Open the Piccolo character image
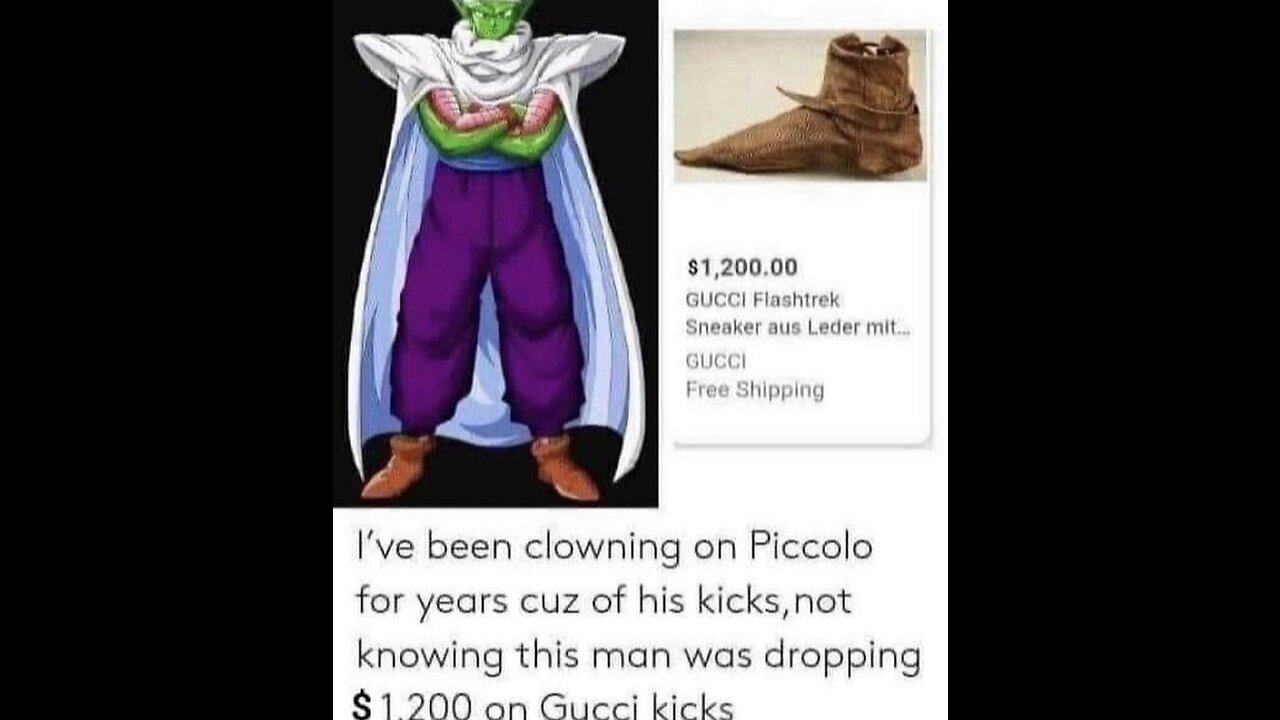The image size is (1280, 720). [x=495, y=253]
